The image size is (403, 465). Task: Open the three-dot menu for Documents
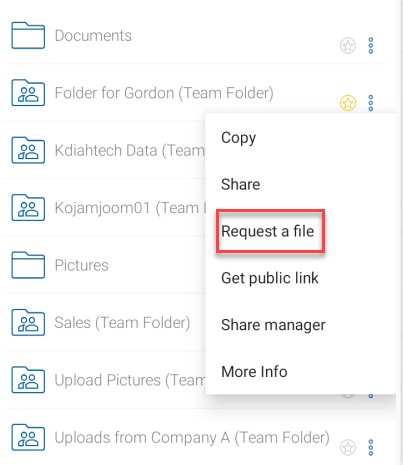pyautogui.click(x=371, y=46)
